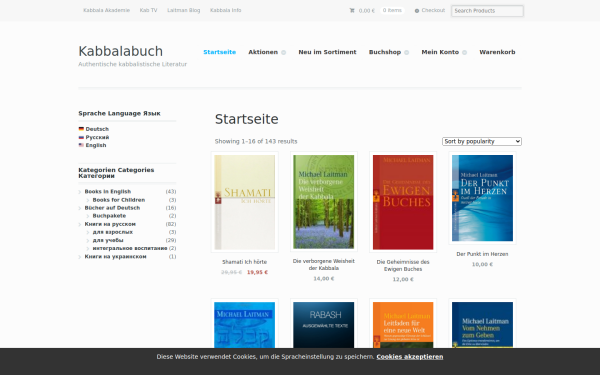This screenshot has height=375, width=600.
Task: Open Der Punkt im Herzen cover
Action: (x=482, y=198)
